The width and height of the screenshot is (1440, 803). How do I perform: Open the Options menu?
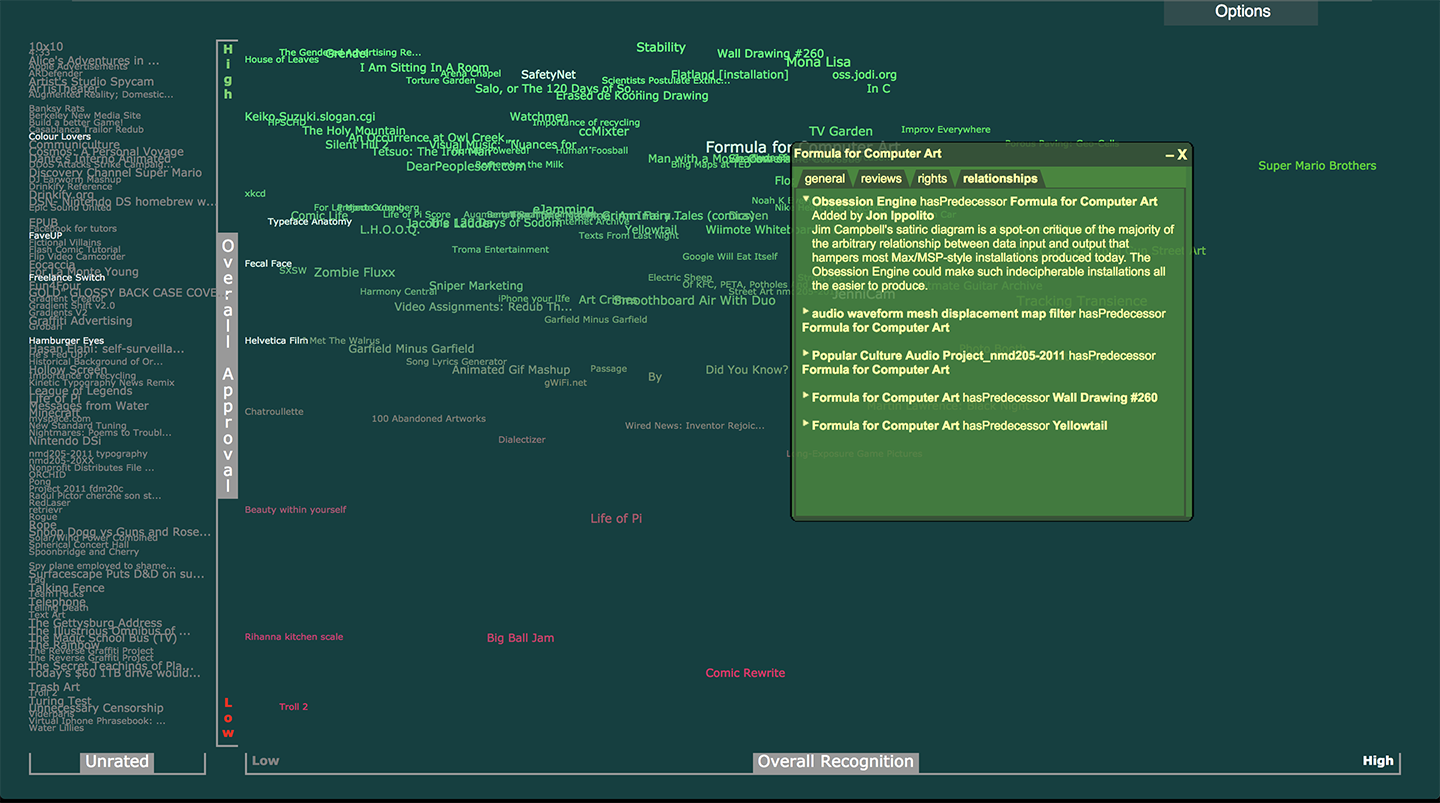1241,12
